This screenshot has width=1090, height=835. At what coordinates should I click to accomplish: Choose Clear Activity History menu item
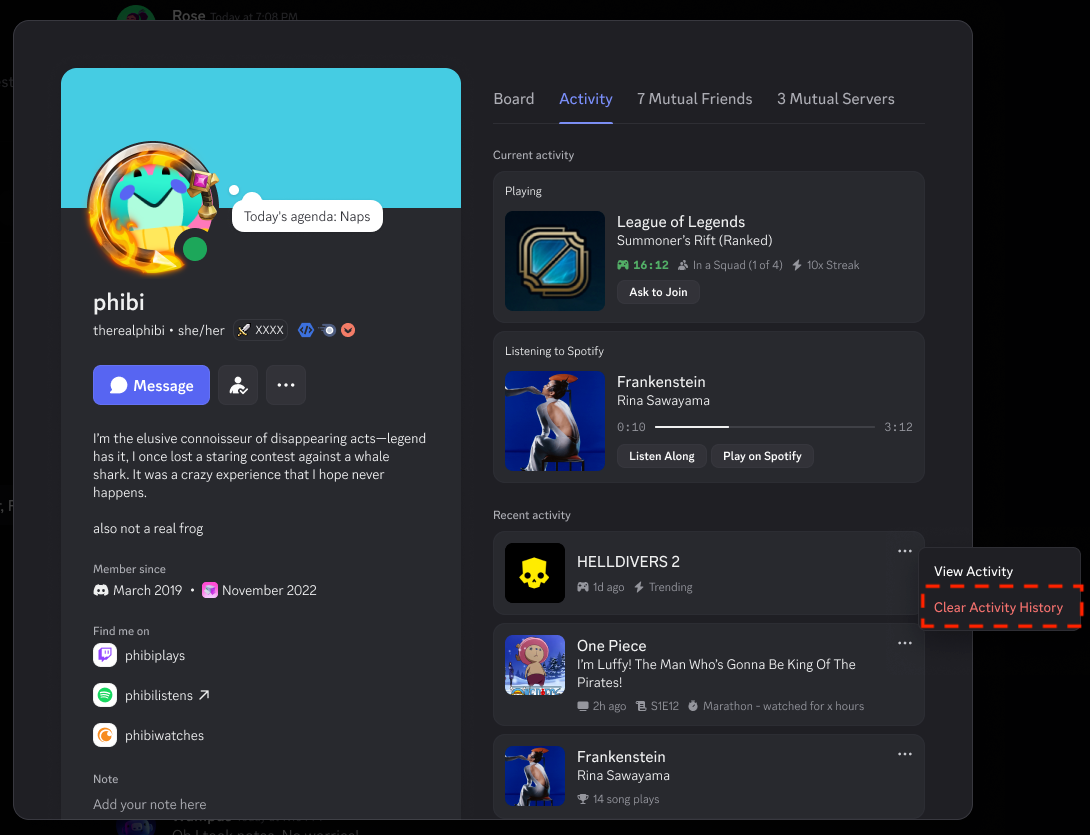tap(1000, 608)
